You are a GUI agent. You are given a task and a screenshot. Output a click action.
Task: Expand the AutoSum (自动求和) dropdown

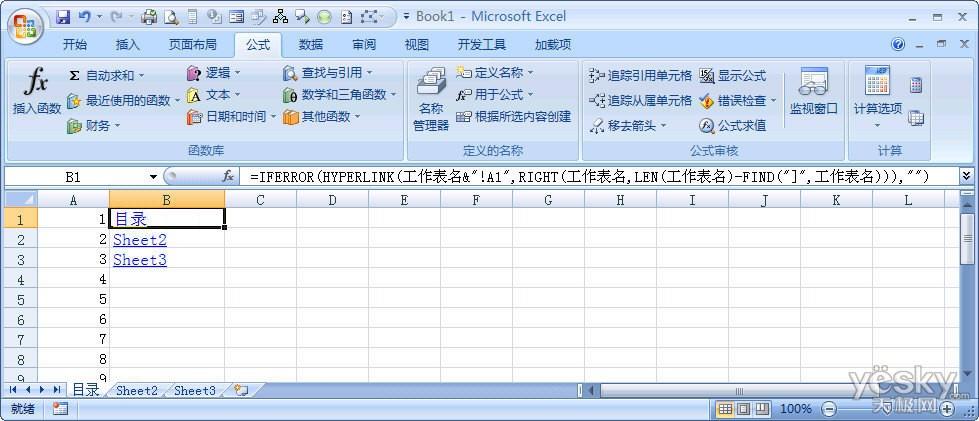click(141, 75)
